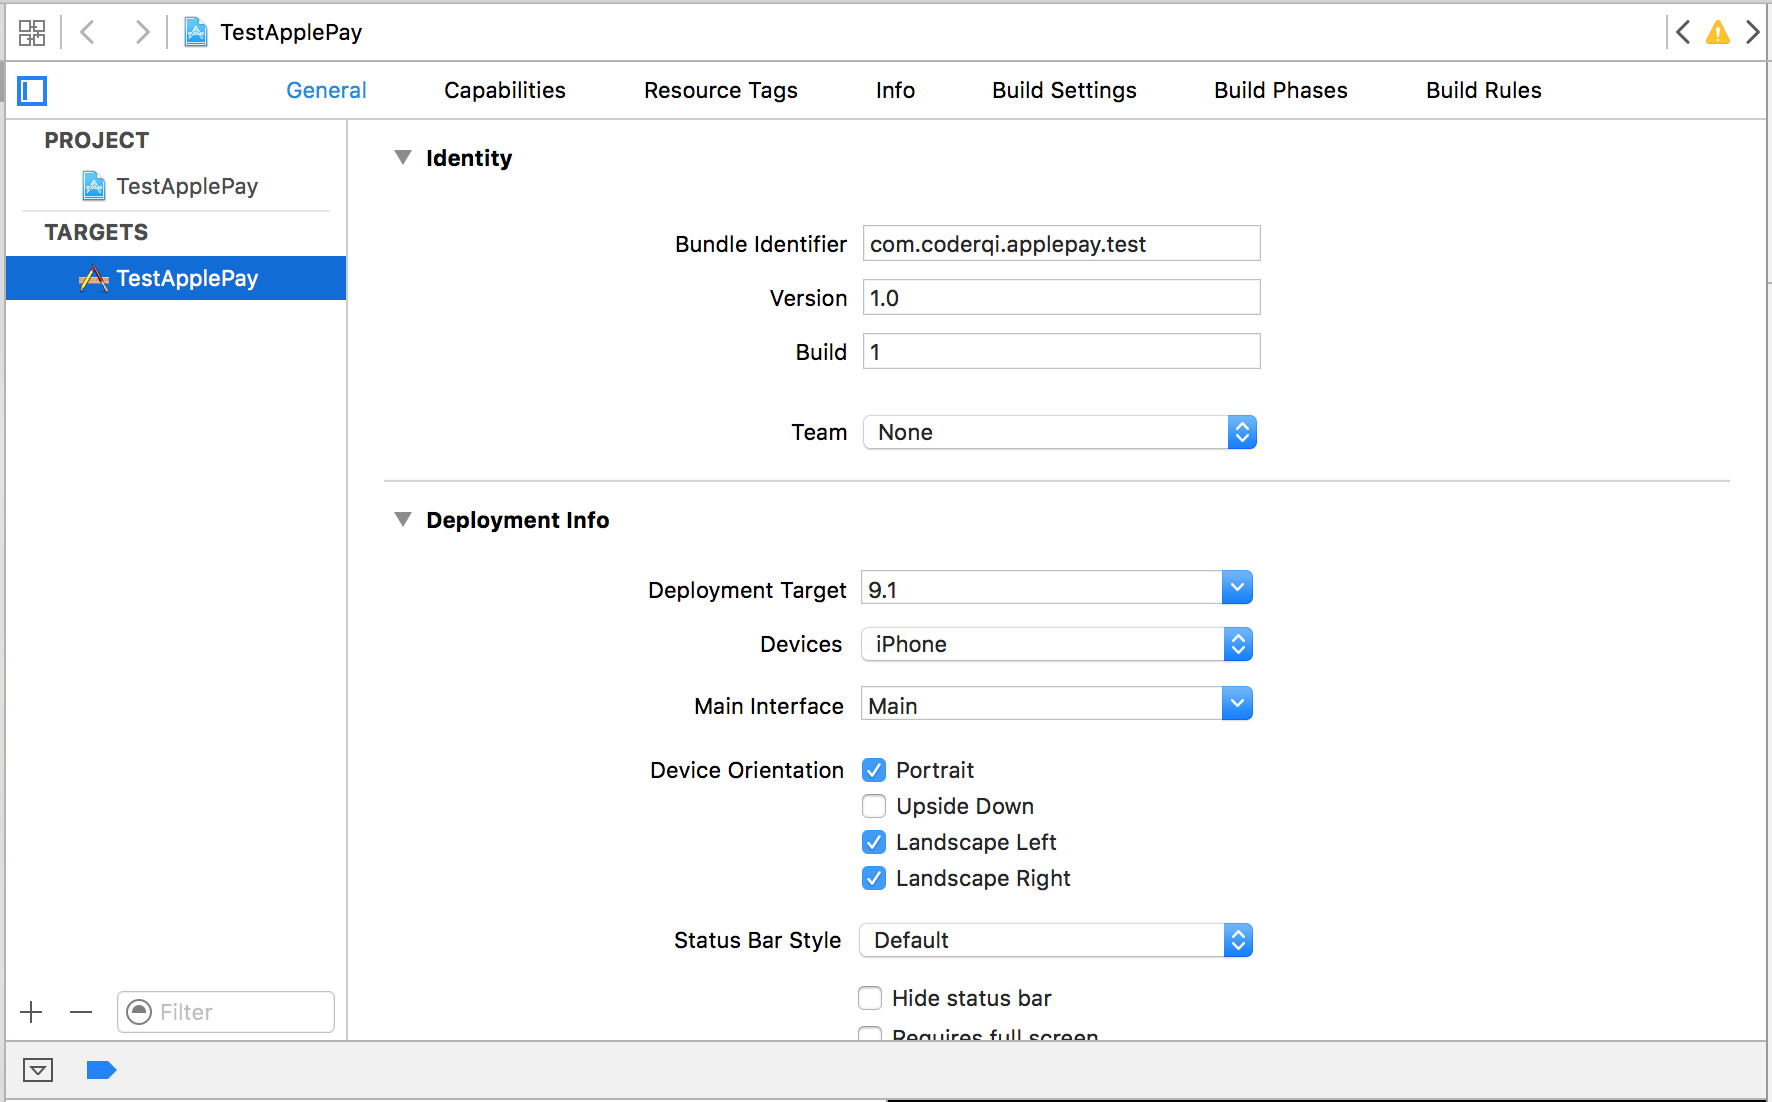This screenshot has height=1102, width=1772.
Task: Go forward with the right arrow
Action: tap(142, 33)
